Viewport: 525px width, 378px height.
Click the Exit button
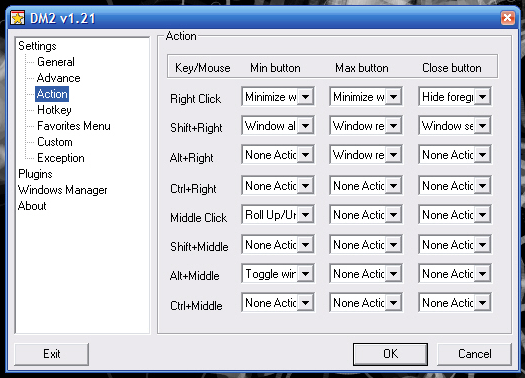tap(52, 354)
